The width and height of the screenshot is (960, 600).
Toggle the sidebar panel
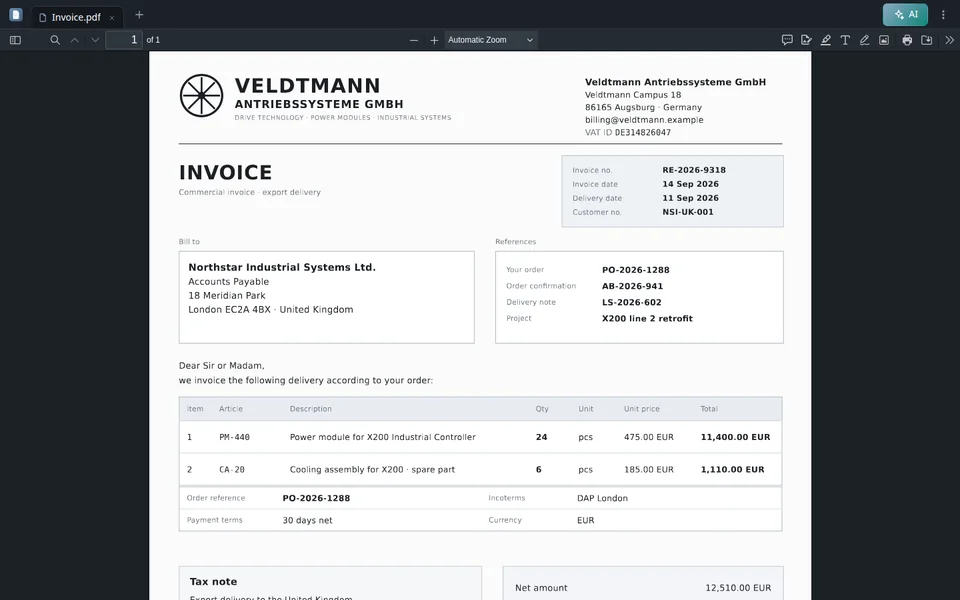pos(15,40)
